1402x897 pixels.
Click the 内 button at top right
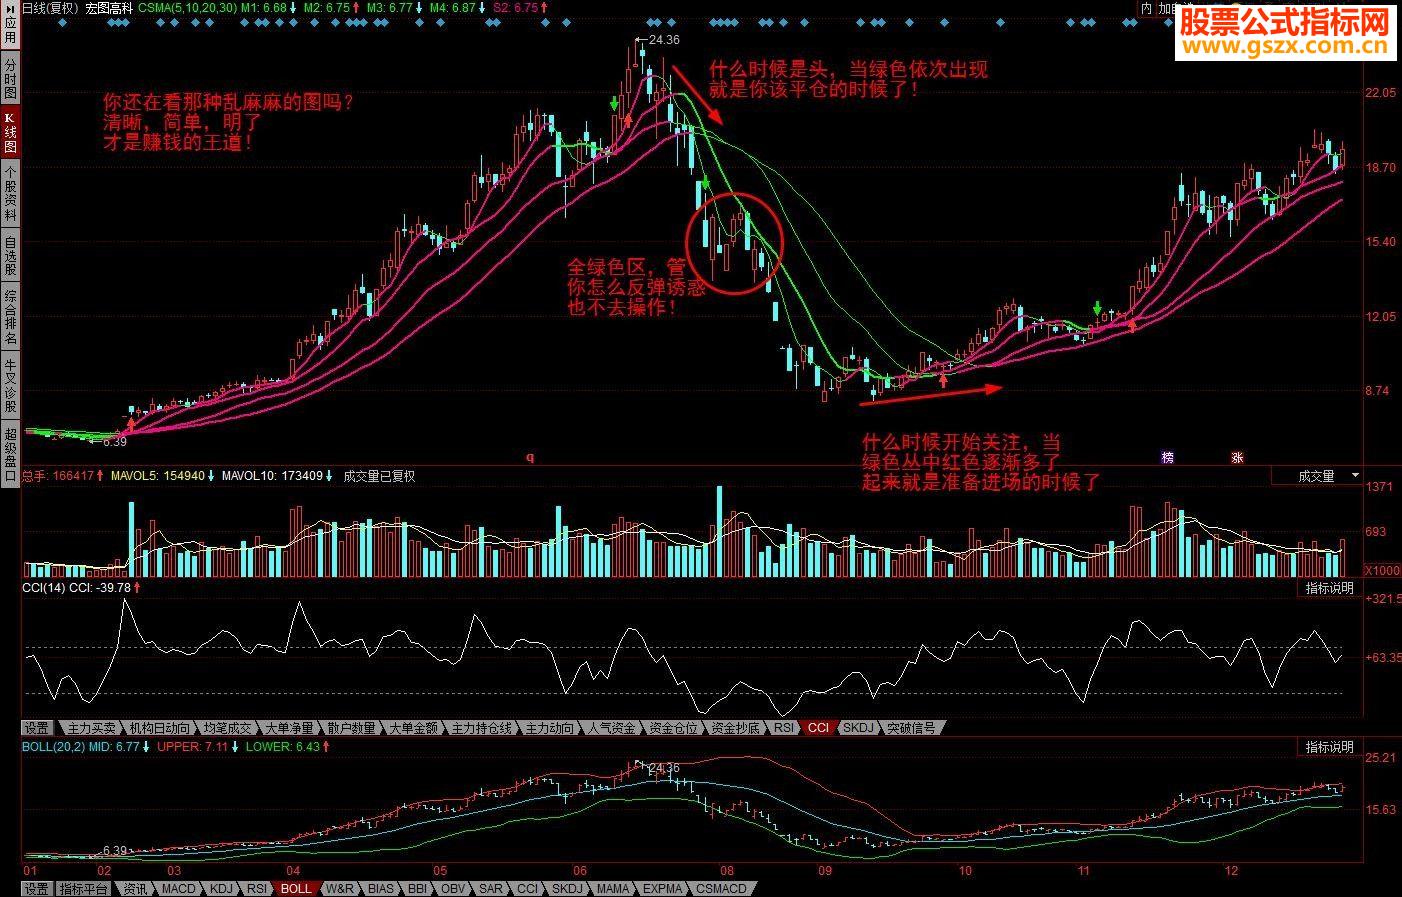pos(1147,8)
